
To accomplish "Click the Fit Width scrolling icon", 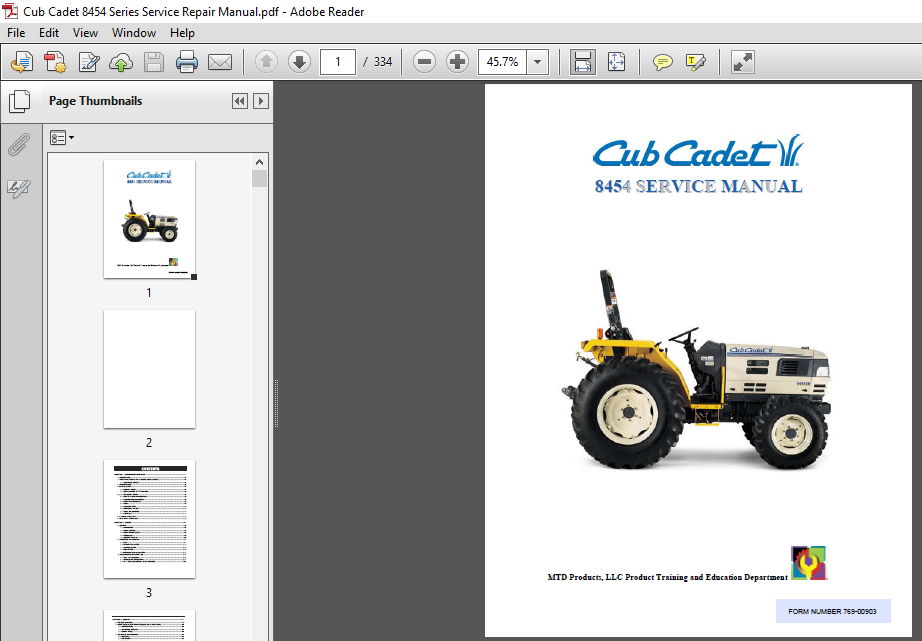I will (582, 62).
